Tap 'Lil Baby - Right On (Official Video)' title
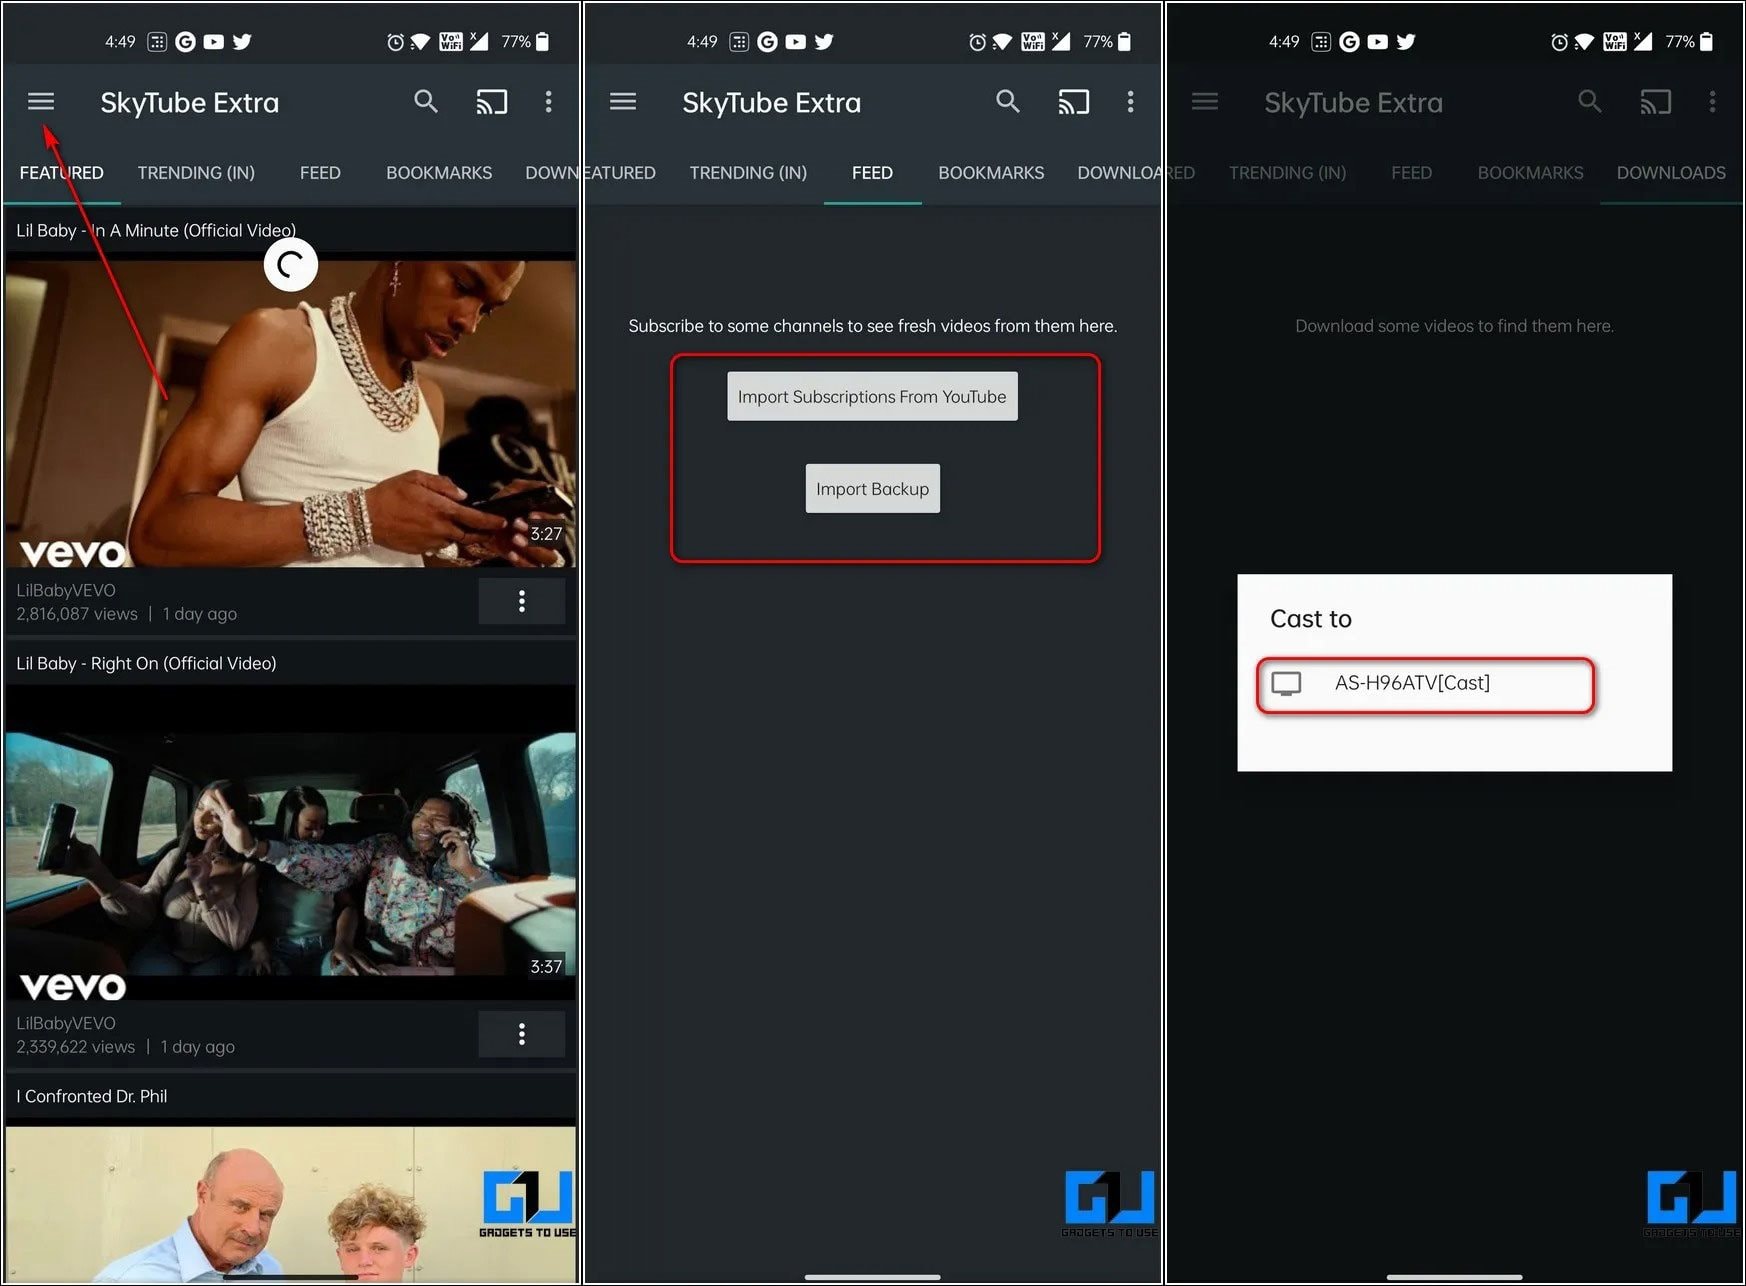Viewport: 1746px width, 1286px height. pyautogui.click(x=146, y=663)
